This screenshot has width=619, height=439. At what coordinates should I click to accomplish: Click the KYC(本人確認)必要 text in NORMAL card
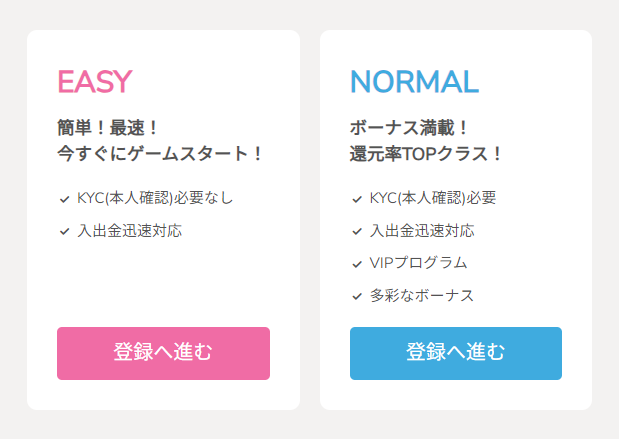point(433,198)
